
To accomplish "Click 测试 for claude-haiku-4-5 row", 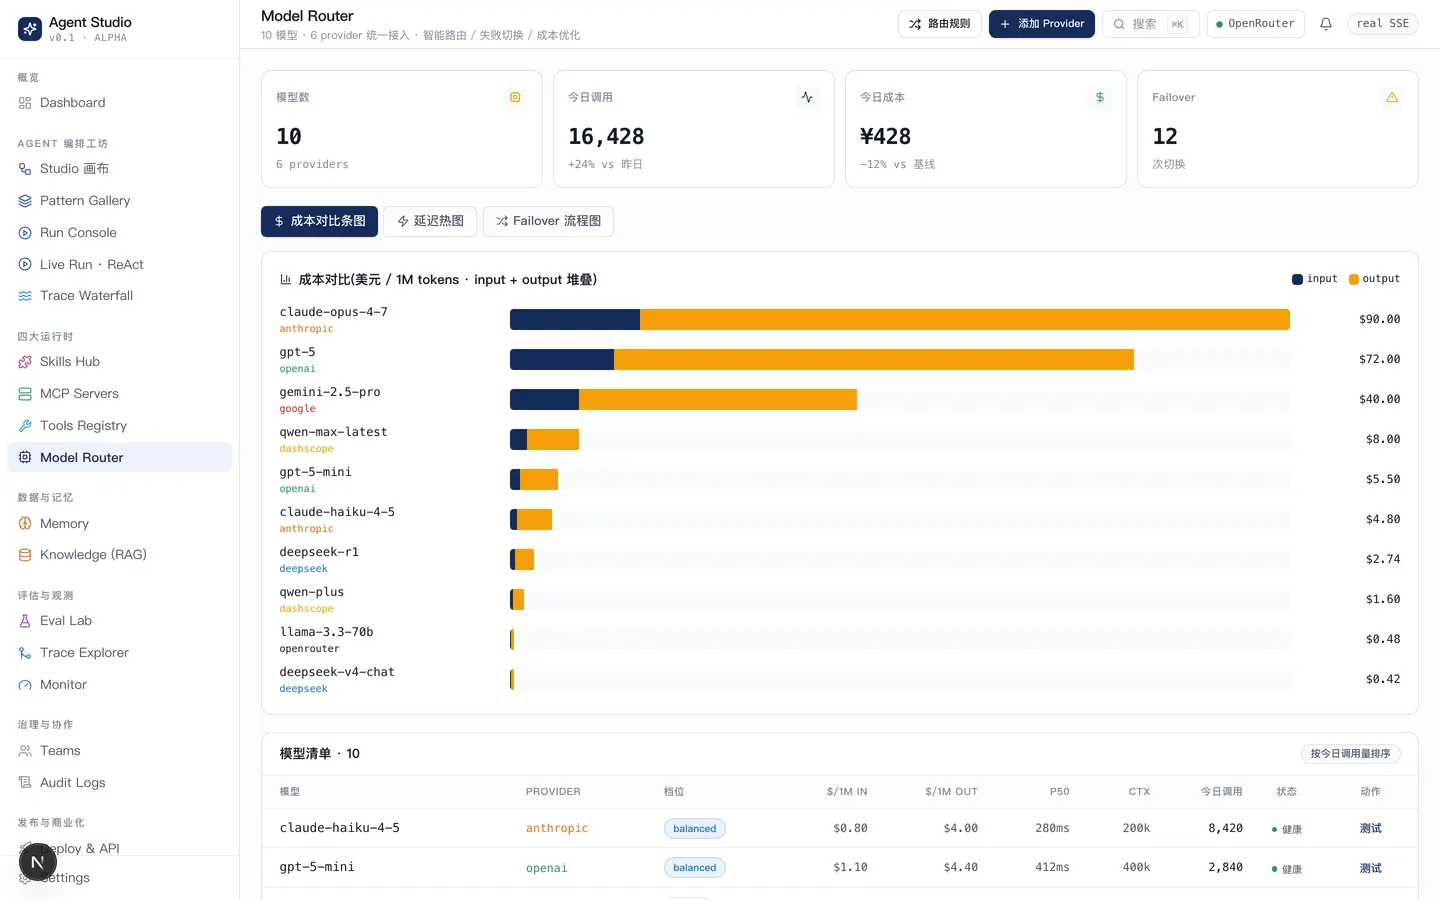I will click(x=1370, y=829).
